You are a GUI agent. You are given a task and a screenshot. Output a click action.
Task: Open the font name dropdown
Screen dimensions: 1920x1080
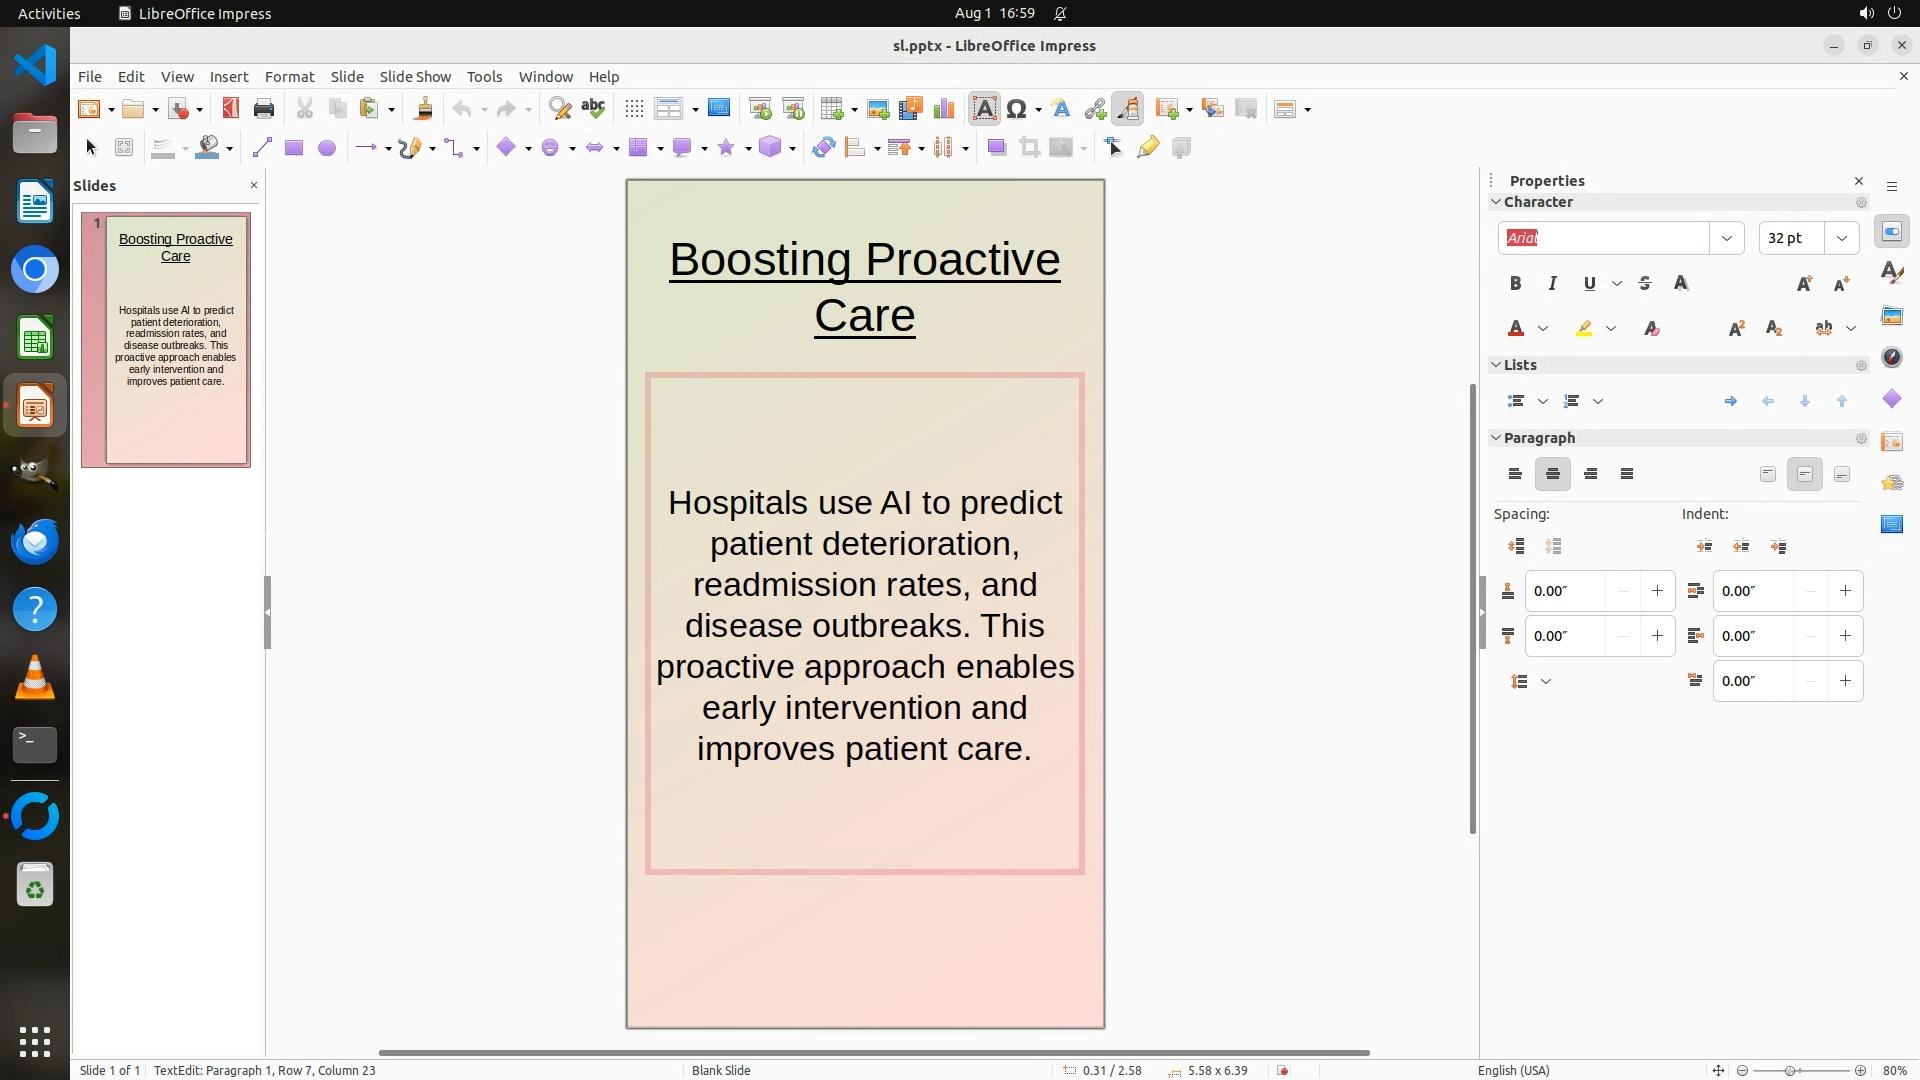point(1726,238)
